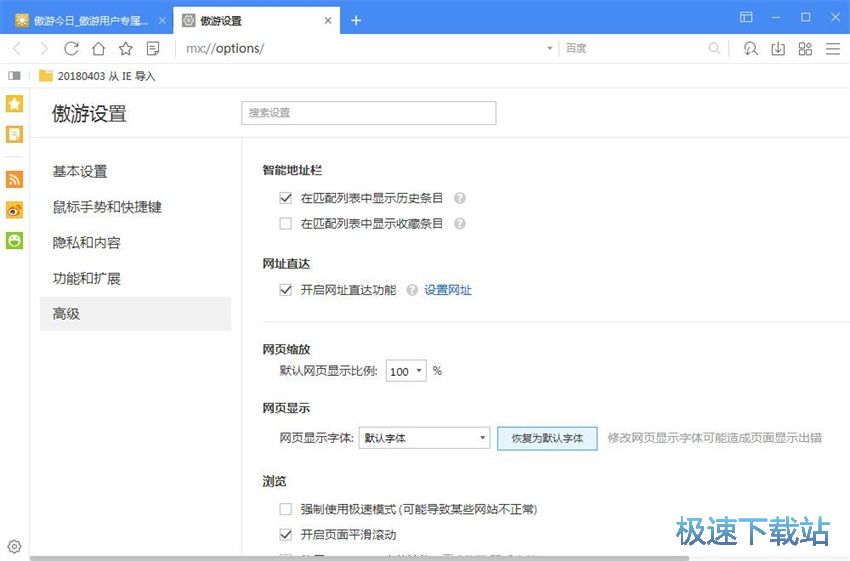Reload the page with refresh icon
The height and width of the screenshot is (561, 850).
click(x=71, y=49)
